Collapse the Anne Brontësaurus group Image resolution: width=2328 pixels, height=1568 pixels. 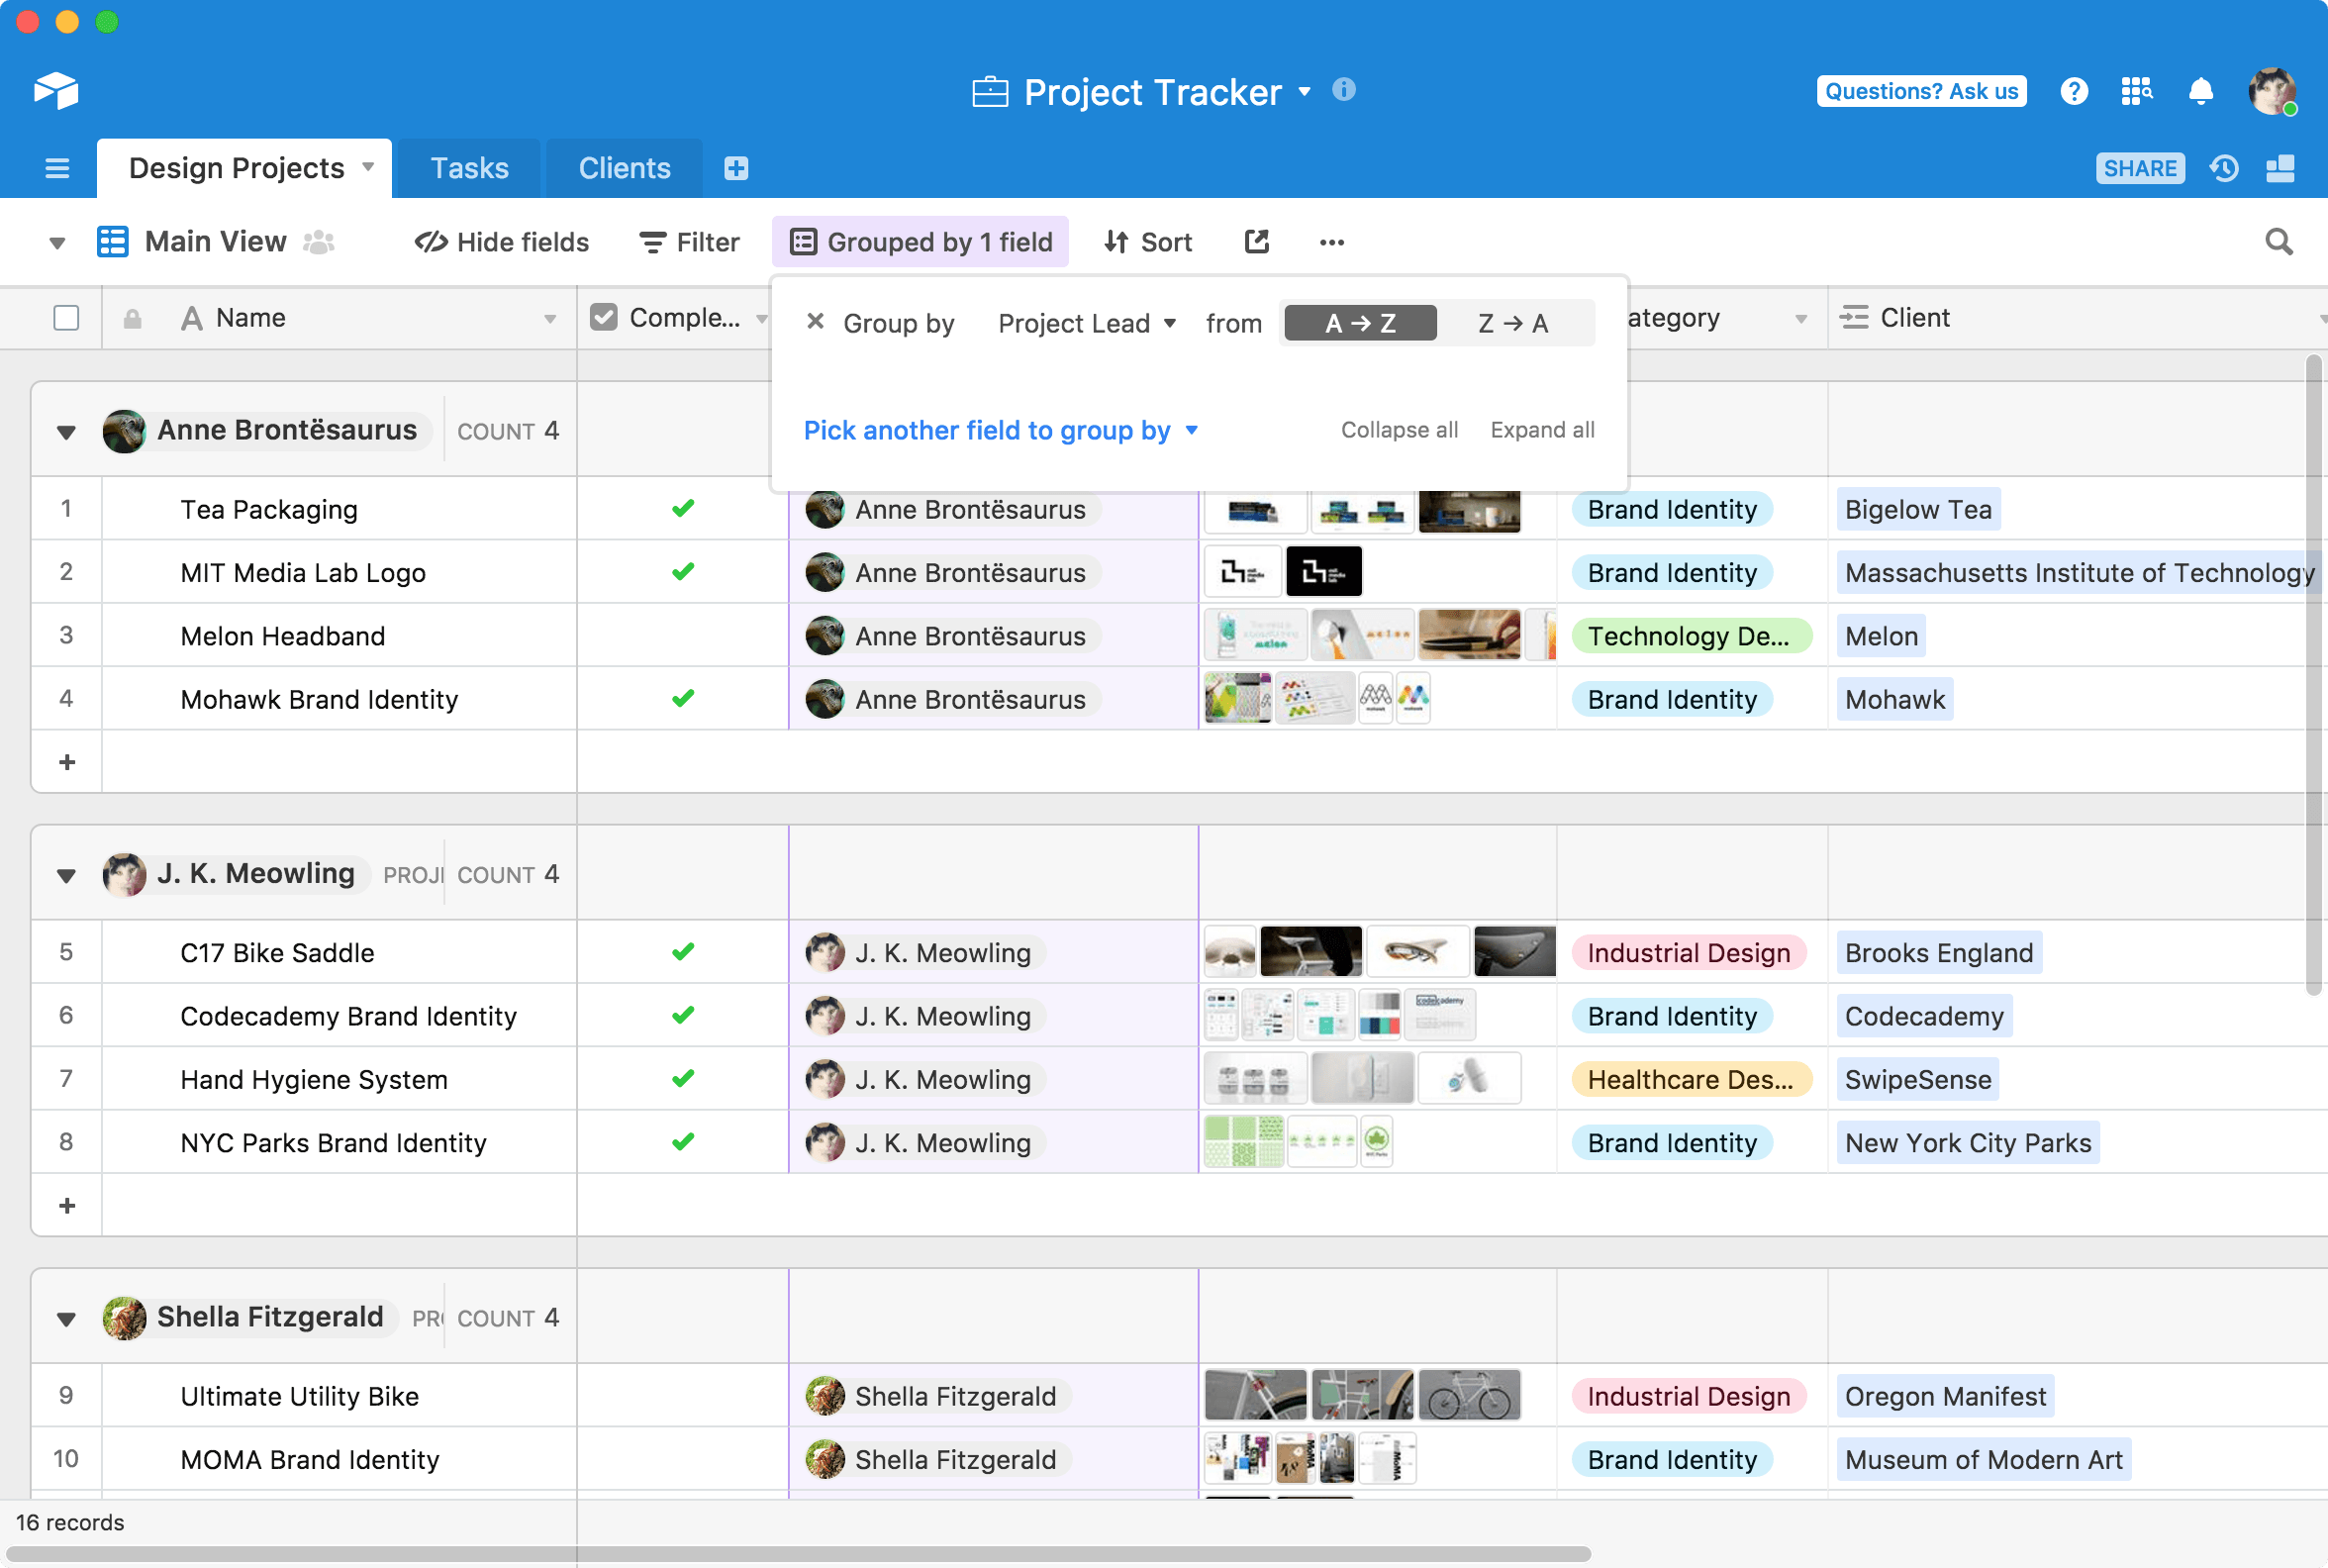tap(66, 429)
